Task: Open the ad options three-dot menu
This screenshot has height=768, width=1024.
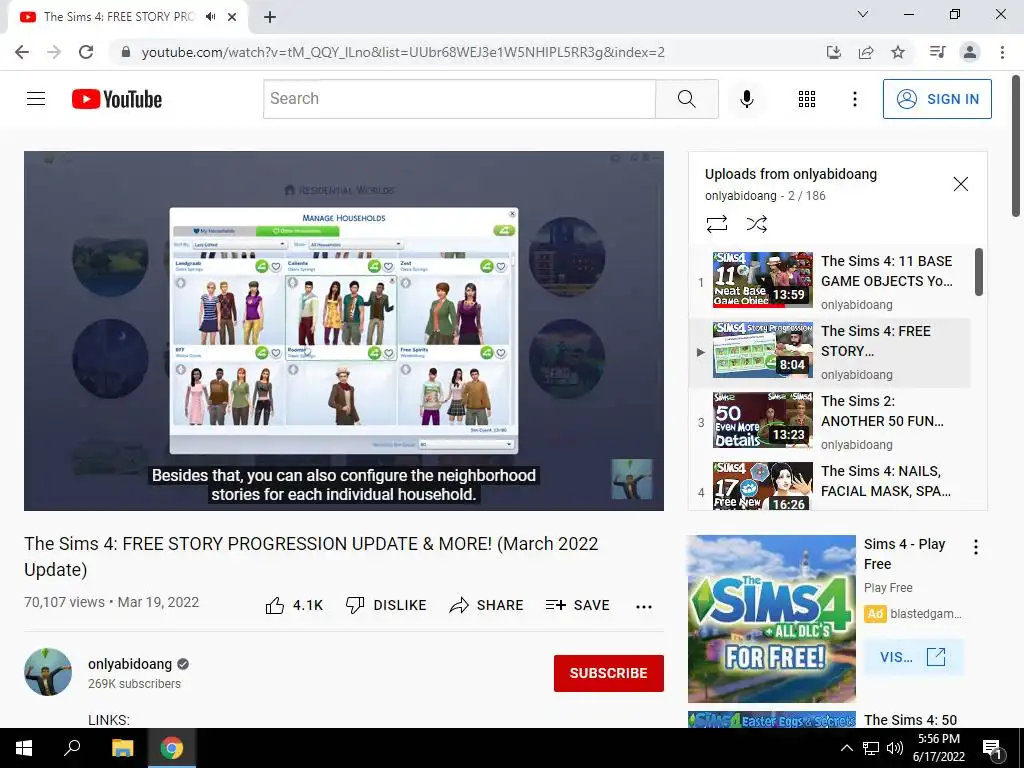Action: tap(976, 547)
